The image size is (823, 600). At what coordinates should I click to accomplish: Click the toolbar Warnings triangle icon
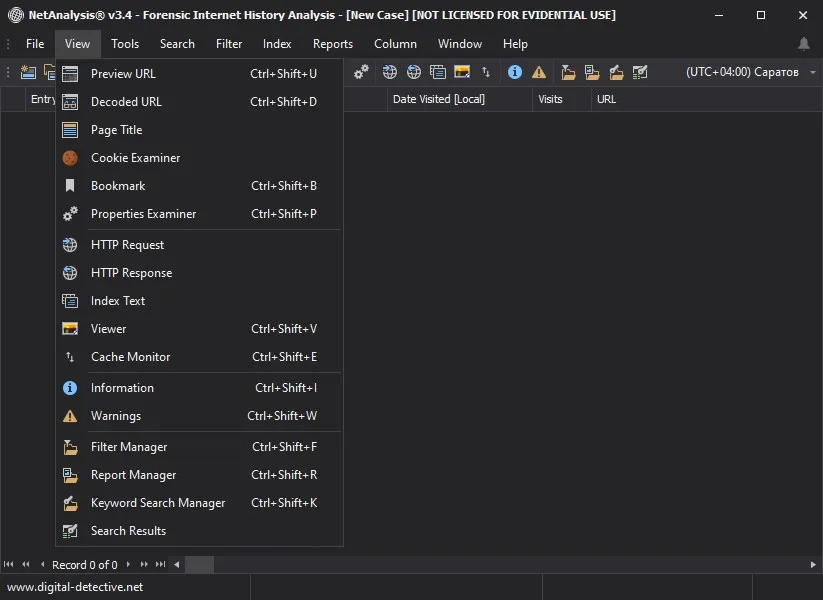coord(539,72)
